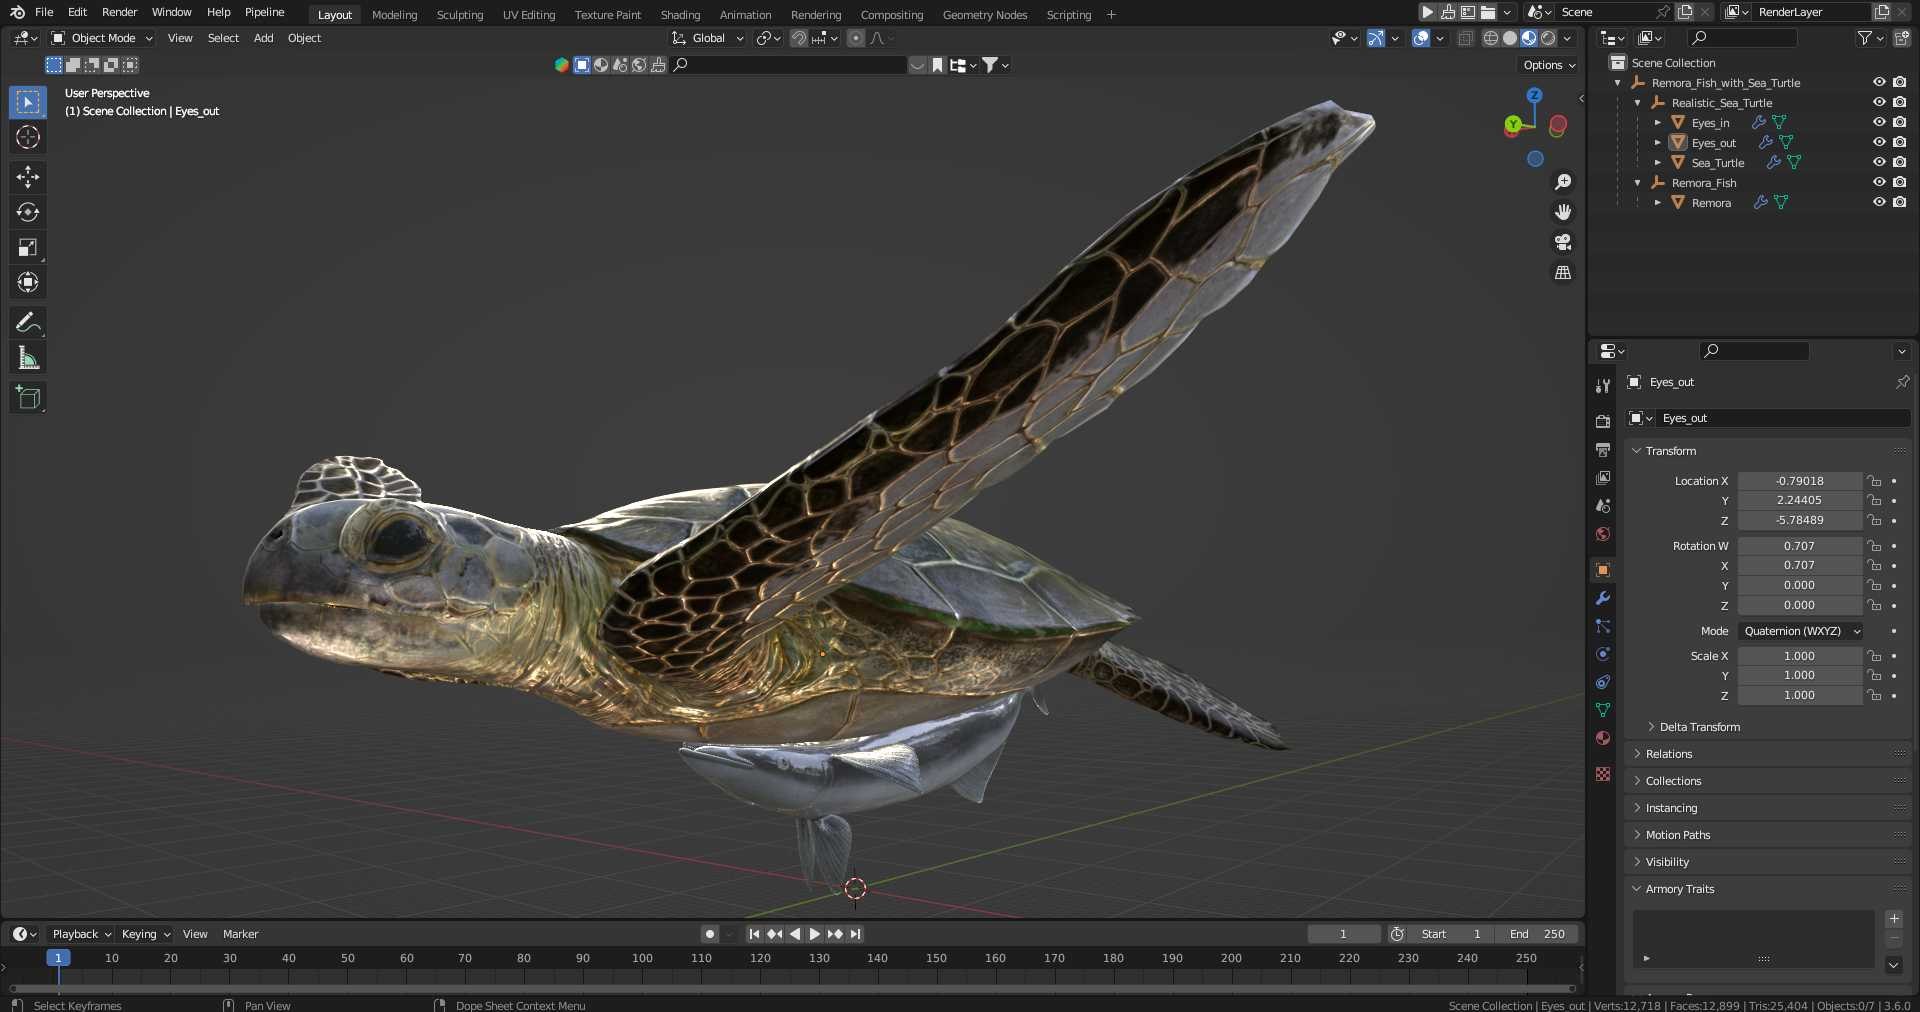
Task: Open Render properties tab
Action: [x=1603, y=421]
